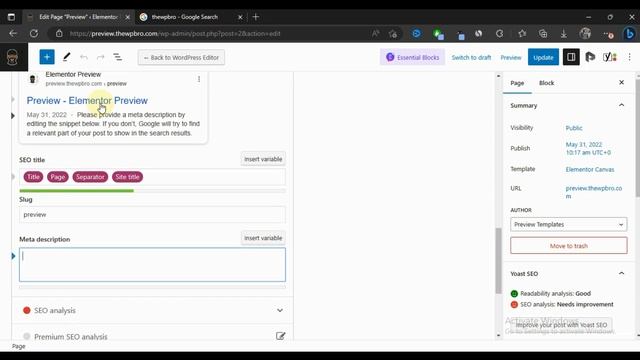Select the Title variable tag
Image resolution: width=640 pixels, height=360 pixels.
pyautogui.click(x=33, y=177)
